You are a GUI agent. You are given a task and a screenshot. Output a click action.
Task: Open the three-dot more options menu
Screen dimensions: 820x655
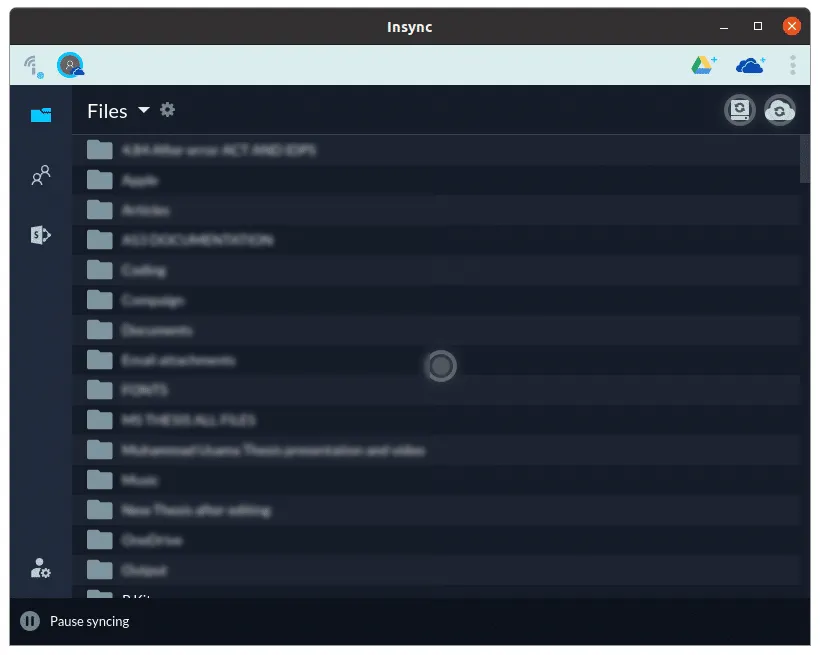793,65
